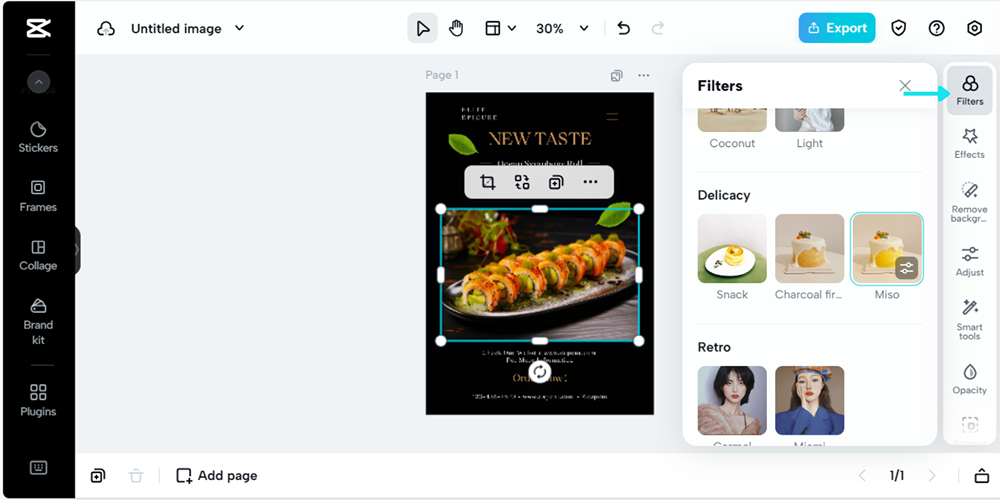This screenshot has width=1000, height=500.
Task: Click the duplicate page icon beside Page 1
Action: tap(617, 76)
